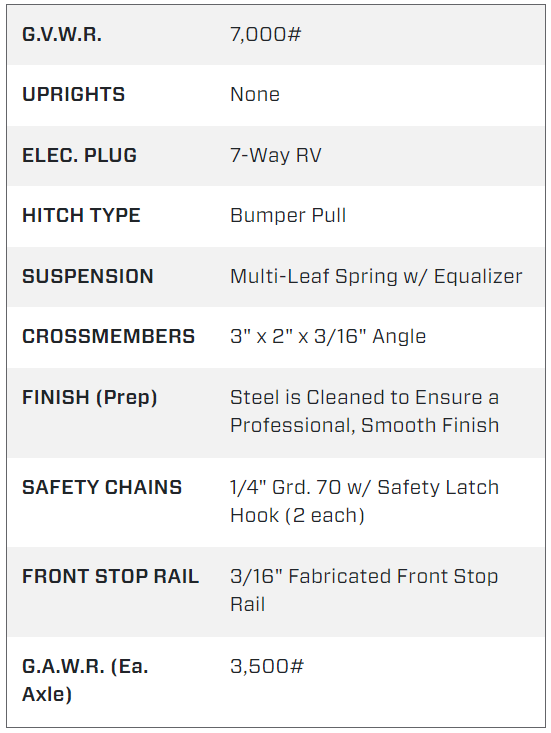Select the Steel is Cleaned description text
551x733 pixels.
[365, 411]
